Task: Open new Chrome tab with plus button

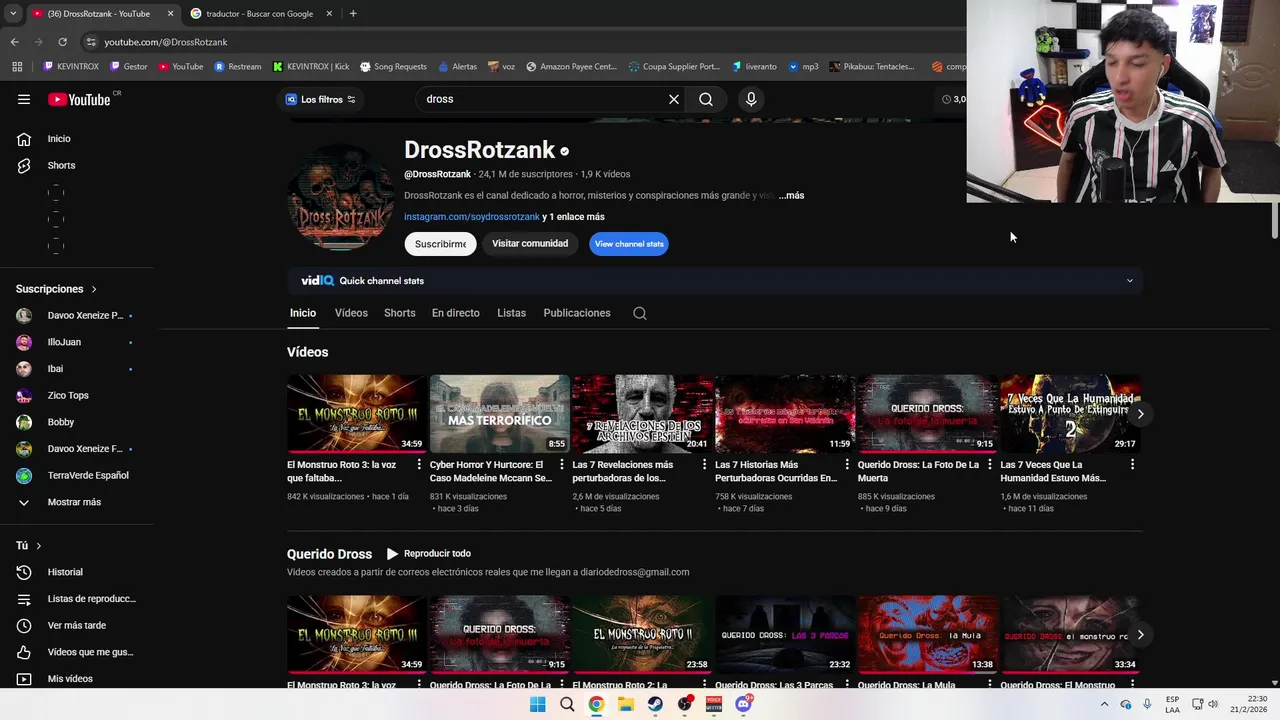Action: [353, 14]
